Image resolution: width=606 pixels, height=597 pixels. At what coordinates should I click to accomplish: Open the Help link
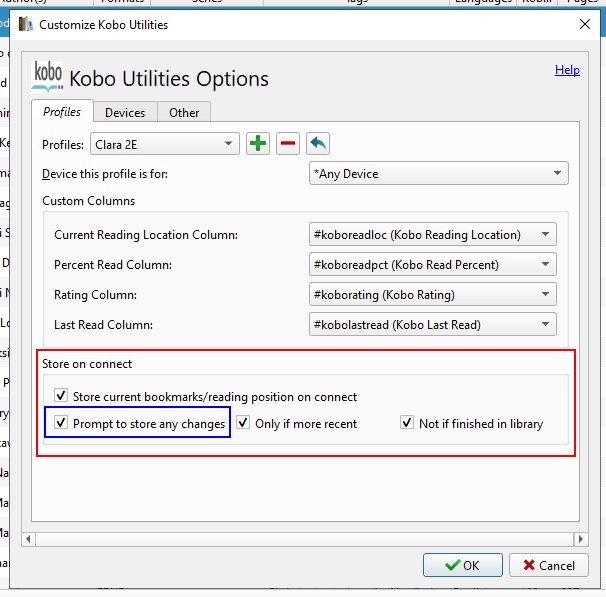[567, 70]
